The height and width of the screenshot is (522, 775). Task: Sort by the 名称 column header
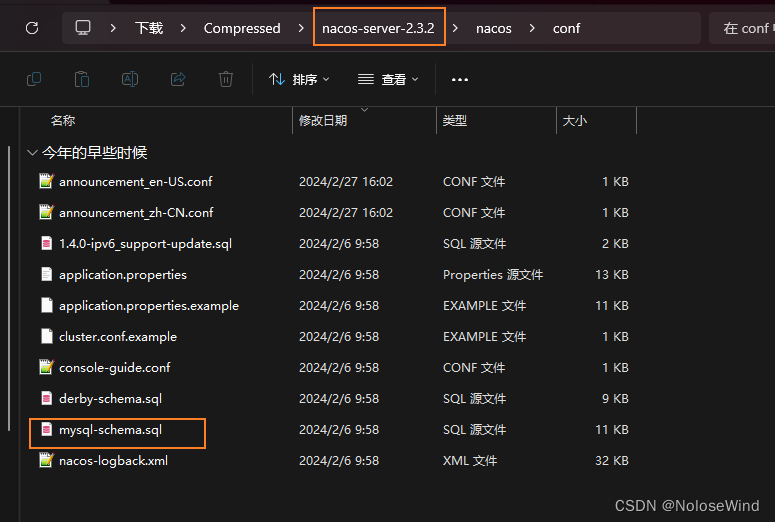(x=63, y=121)
